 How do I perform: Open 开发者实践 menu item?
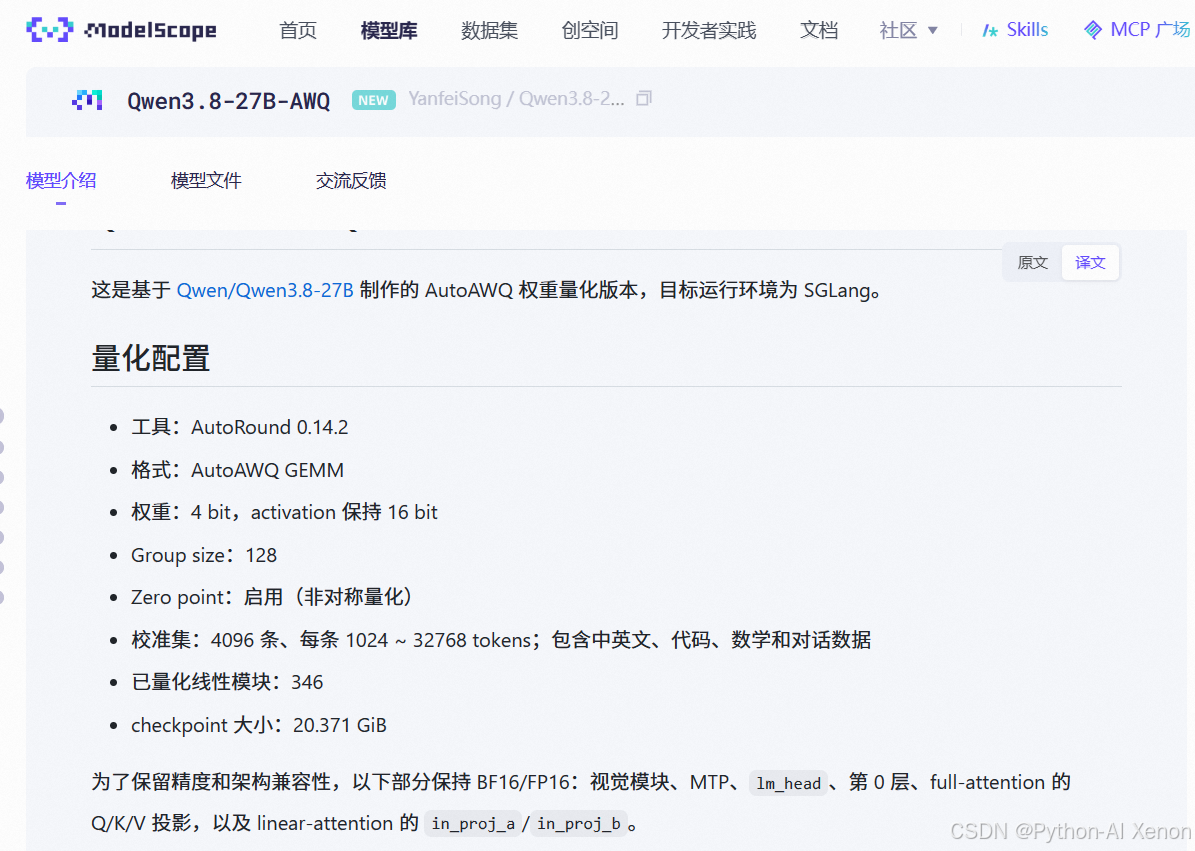tap(709, 30)
